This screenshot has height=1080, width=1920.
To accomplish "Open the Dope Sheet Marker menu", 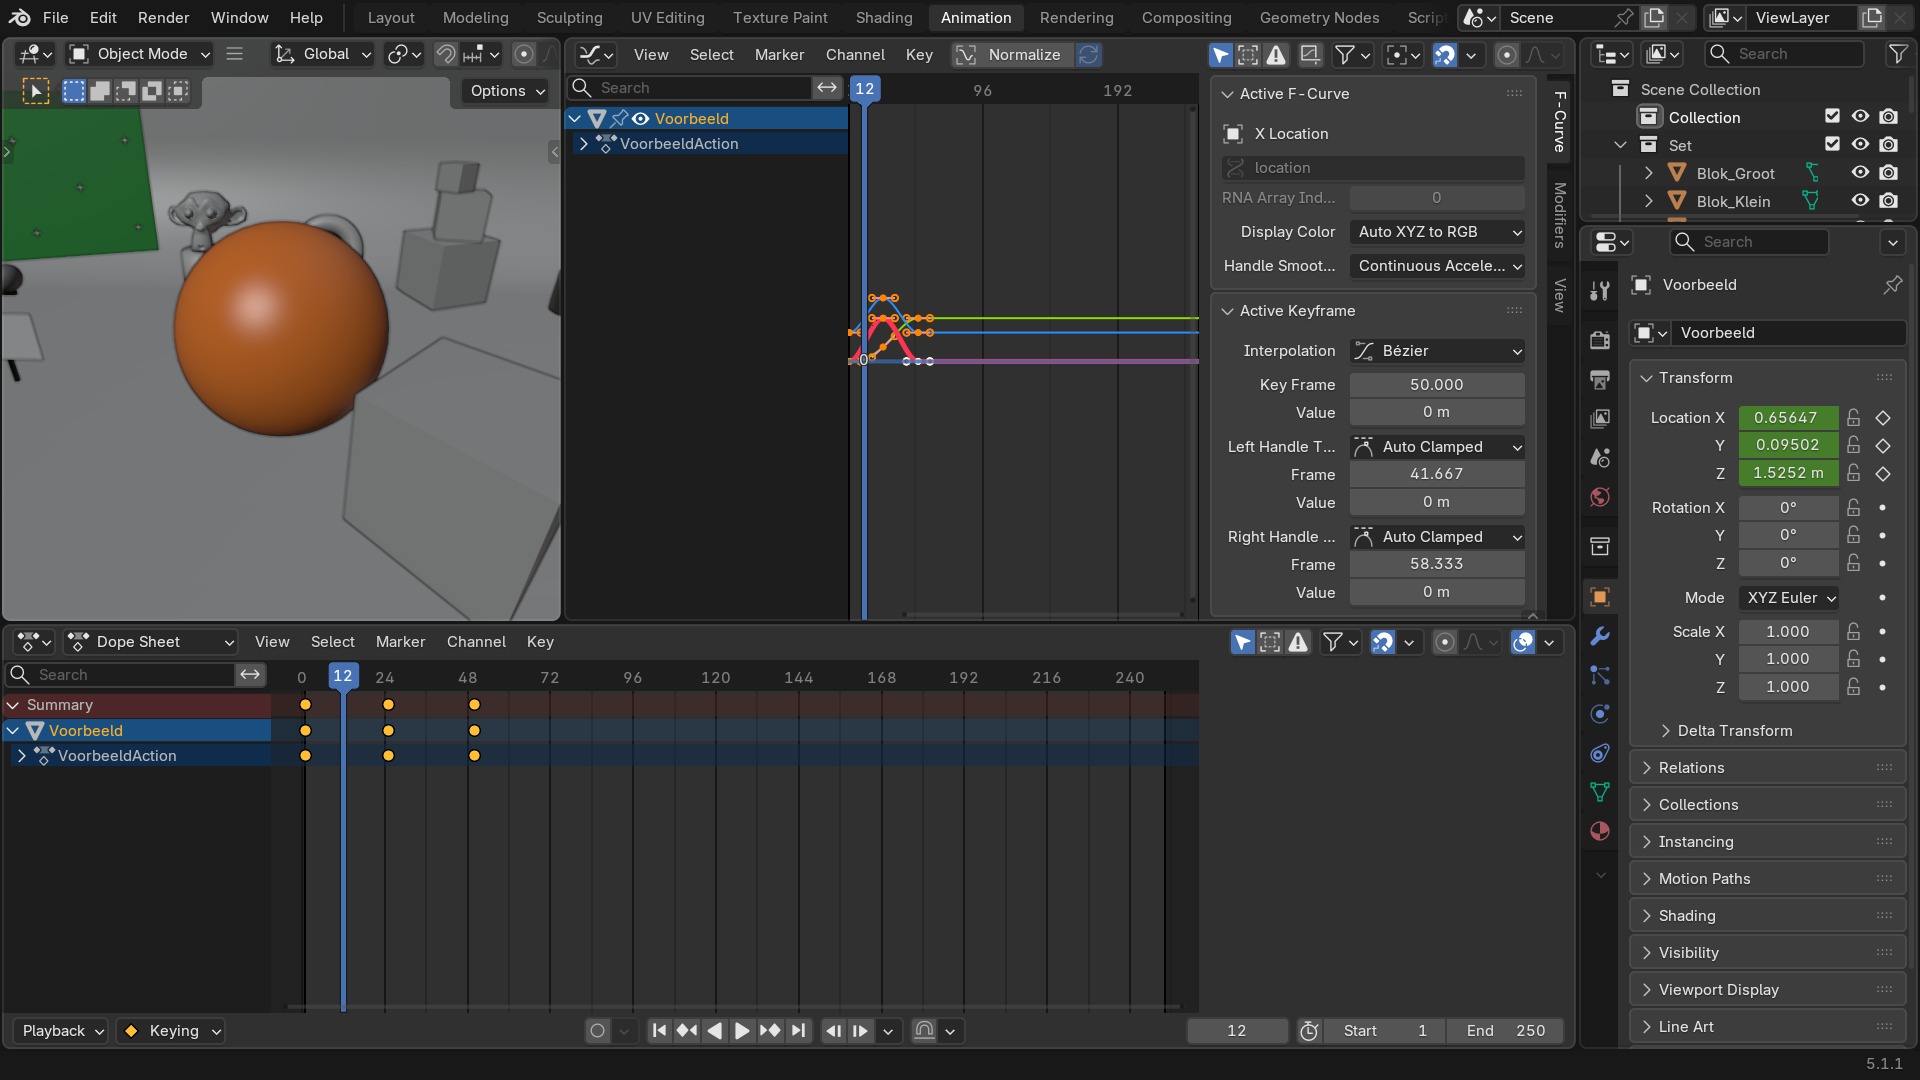I will pyautogui.click(x=400, y=642).
